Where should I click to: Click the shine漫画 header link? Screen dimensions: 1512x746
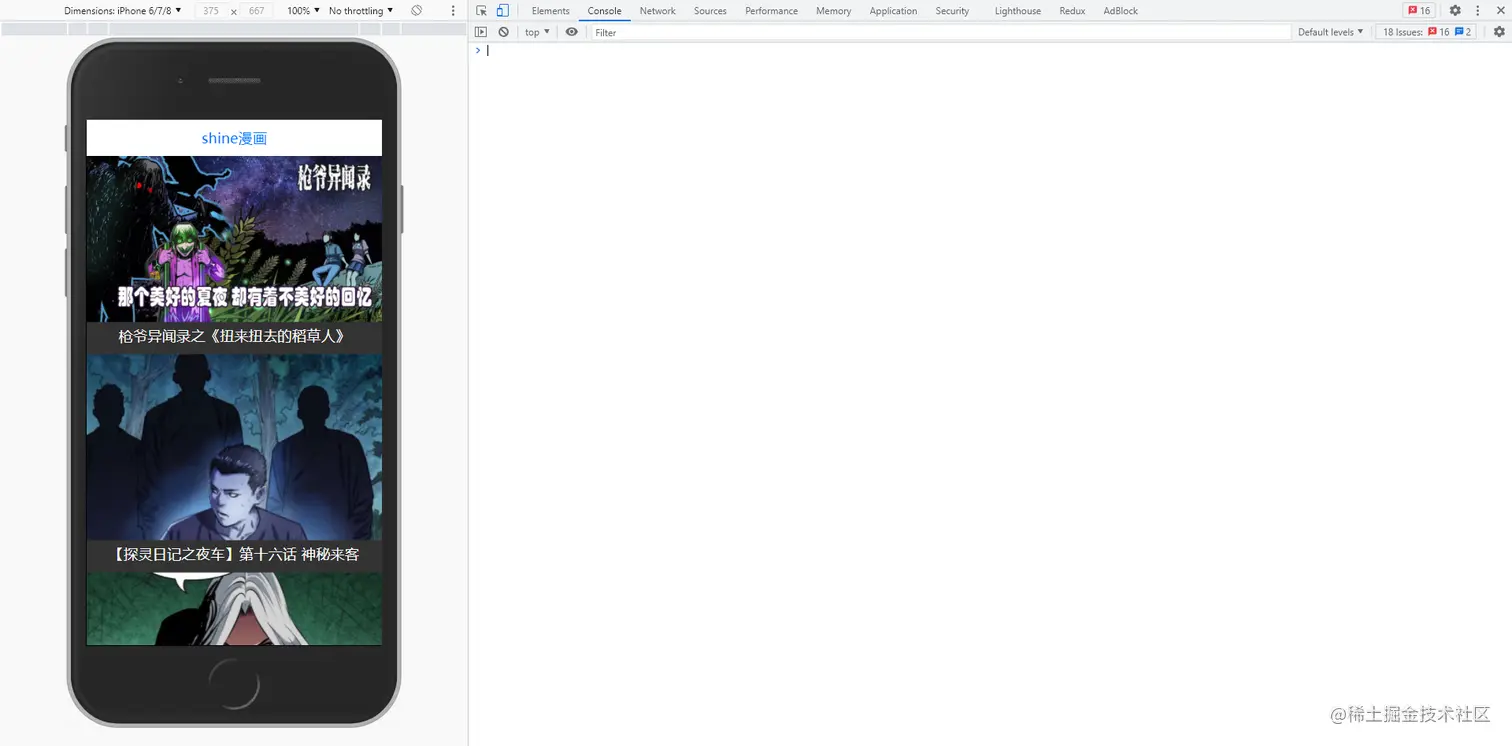(x=234, y=138)
